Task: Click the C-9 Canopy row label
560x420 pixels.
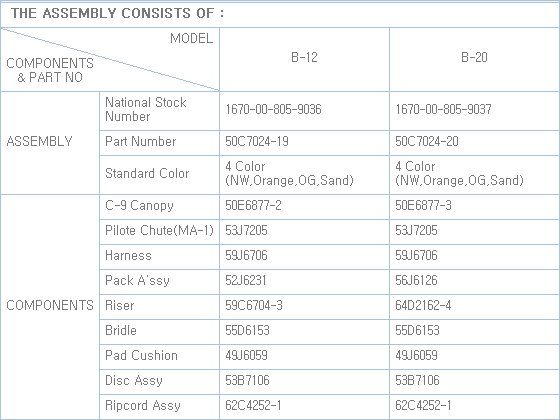Action: click(139, 206)
